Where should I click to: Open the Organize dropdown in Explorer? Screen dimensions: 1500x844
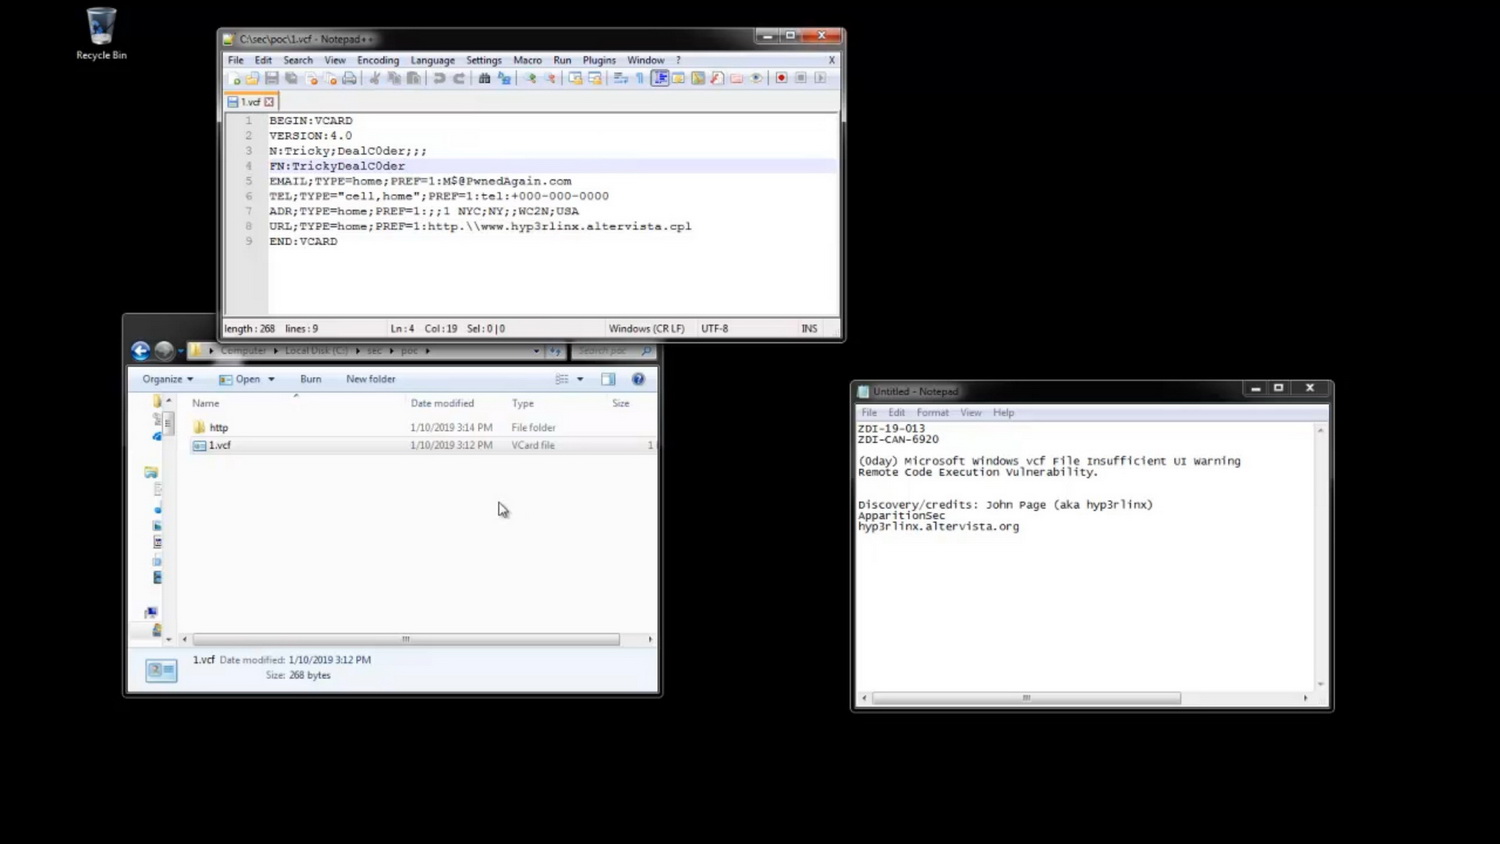pyautogui.click(x=167, y=379)
